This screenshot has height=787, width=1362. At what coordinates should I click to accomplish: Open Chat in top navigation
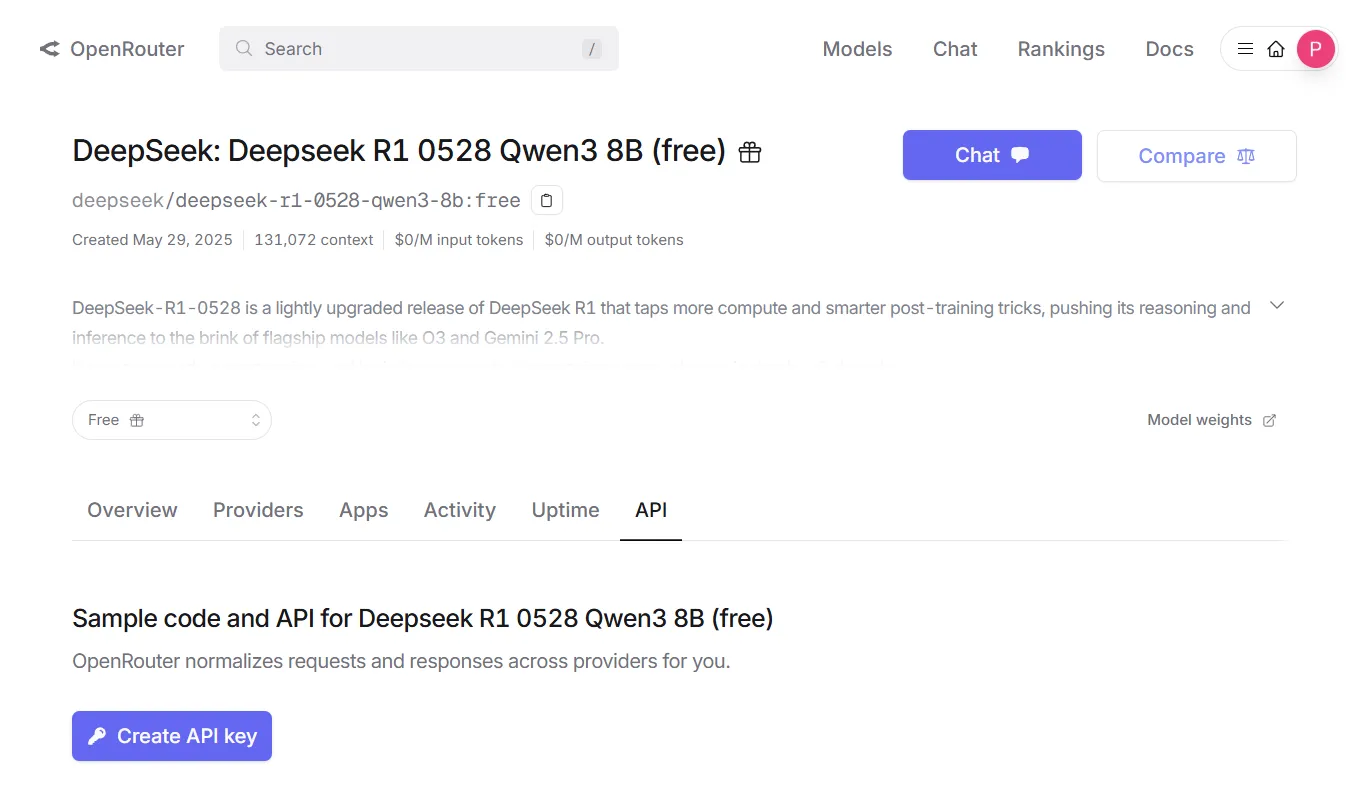point(955,49)
